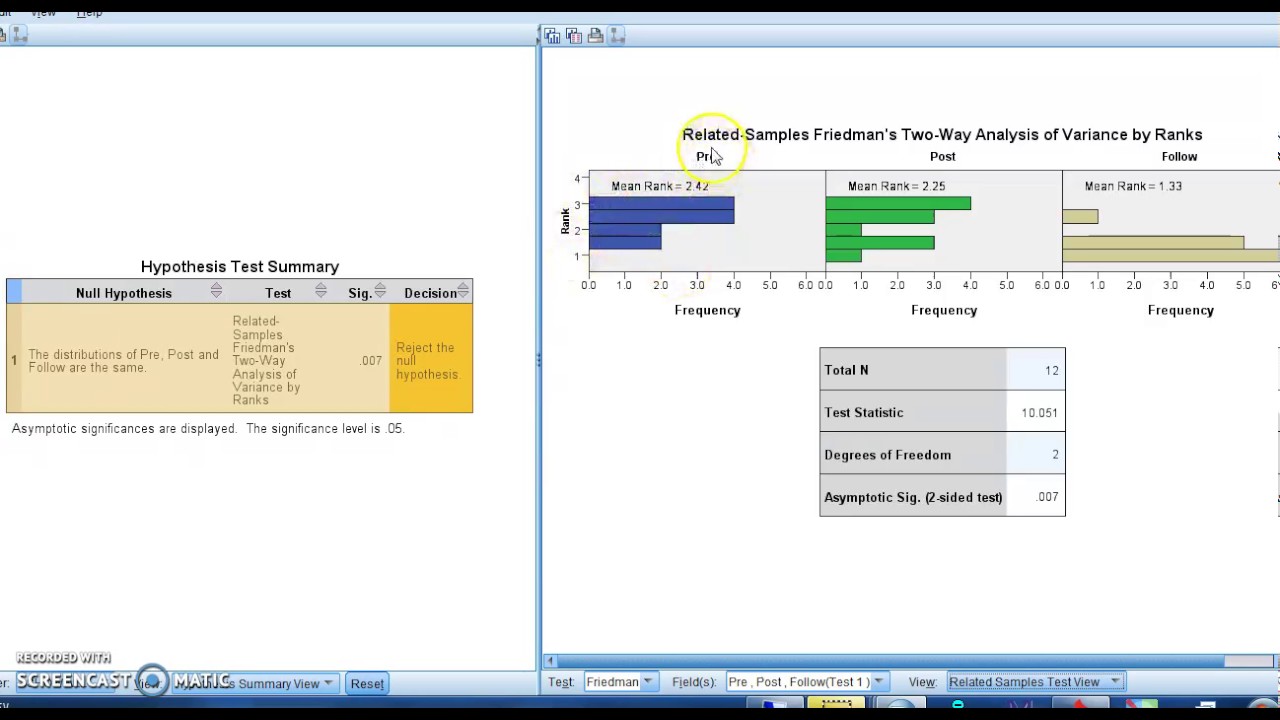Click the longest tan bar in Follow histogram
This screenshot has width=1280, height=720.
point(1171,256)
